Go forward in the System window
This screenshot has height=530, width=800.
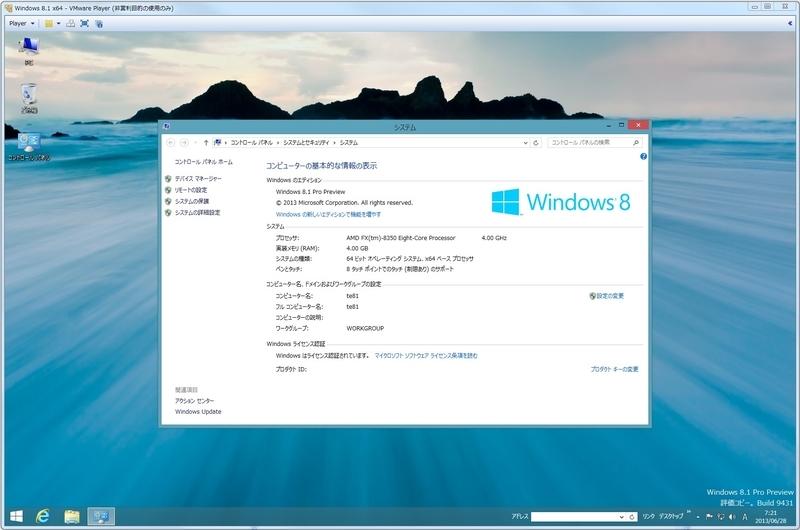184,143
